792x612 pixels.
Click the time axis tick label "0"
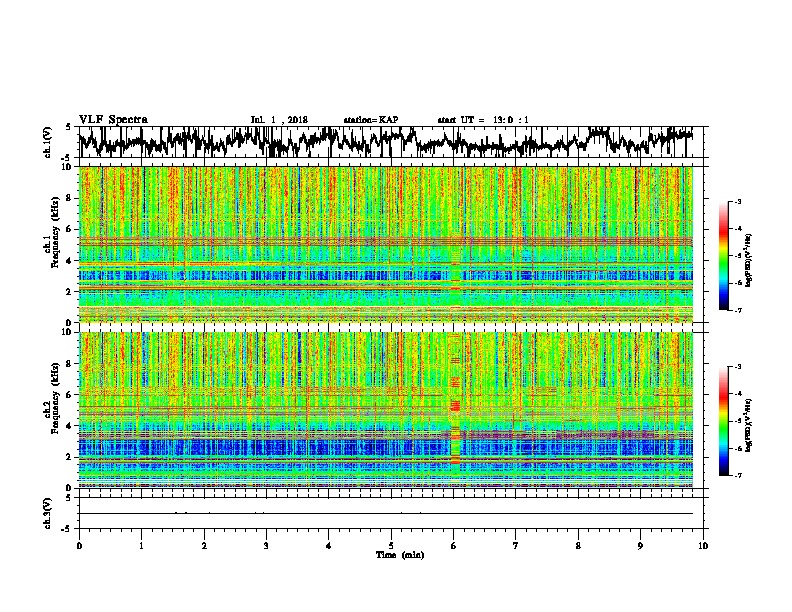pyautogui.click(x=79, y=546)
